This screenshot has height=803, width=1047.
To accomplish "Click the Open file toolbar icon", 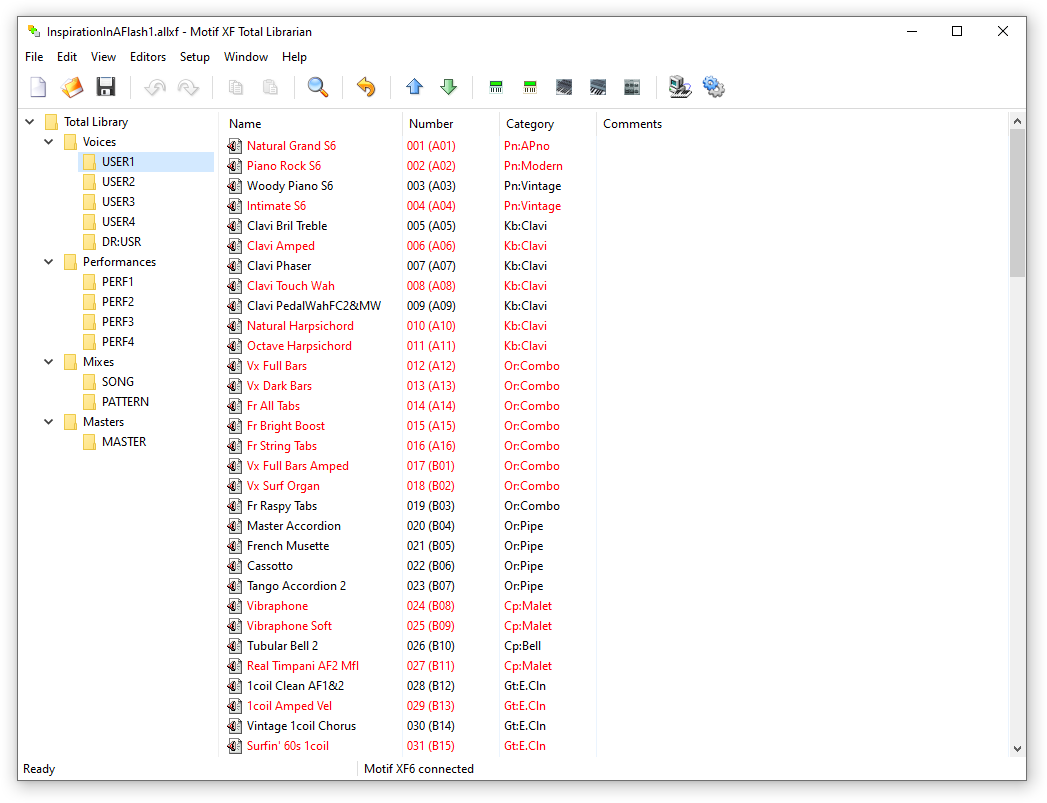I will tap(72, 87).
